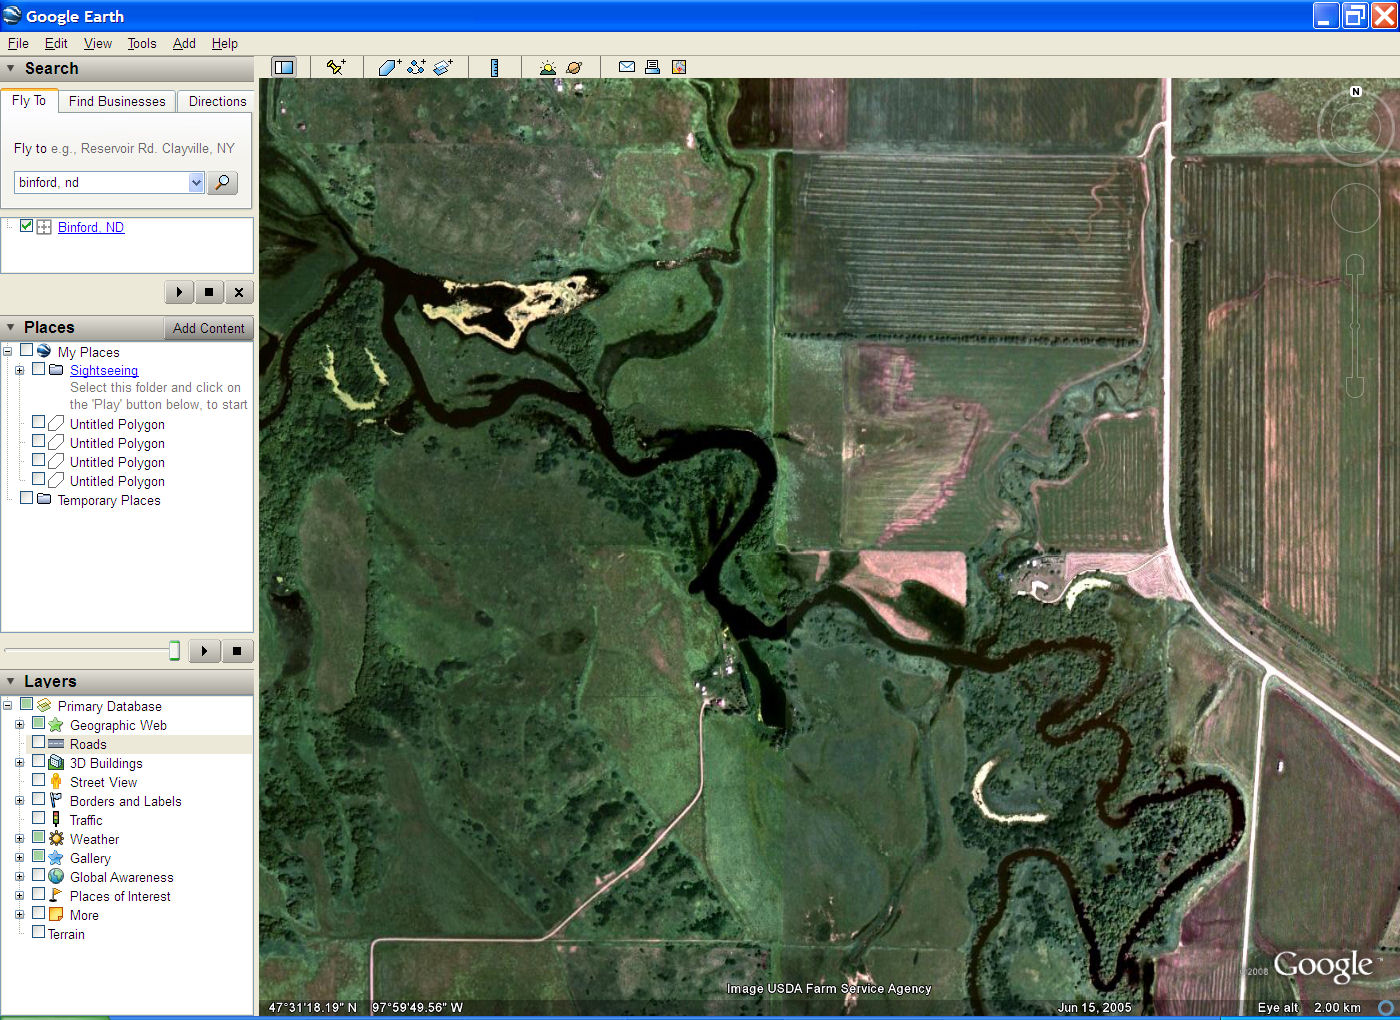Check the Temporary Places checkbox
This screenshot has height=1020, width=1400.
26,498
